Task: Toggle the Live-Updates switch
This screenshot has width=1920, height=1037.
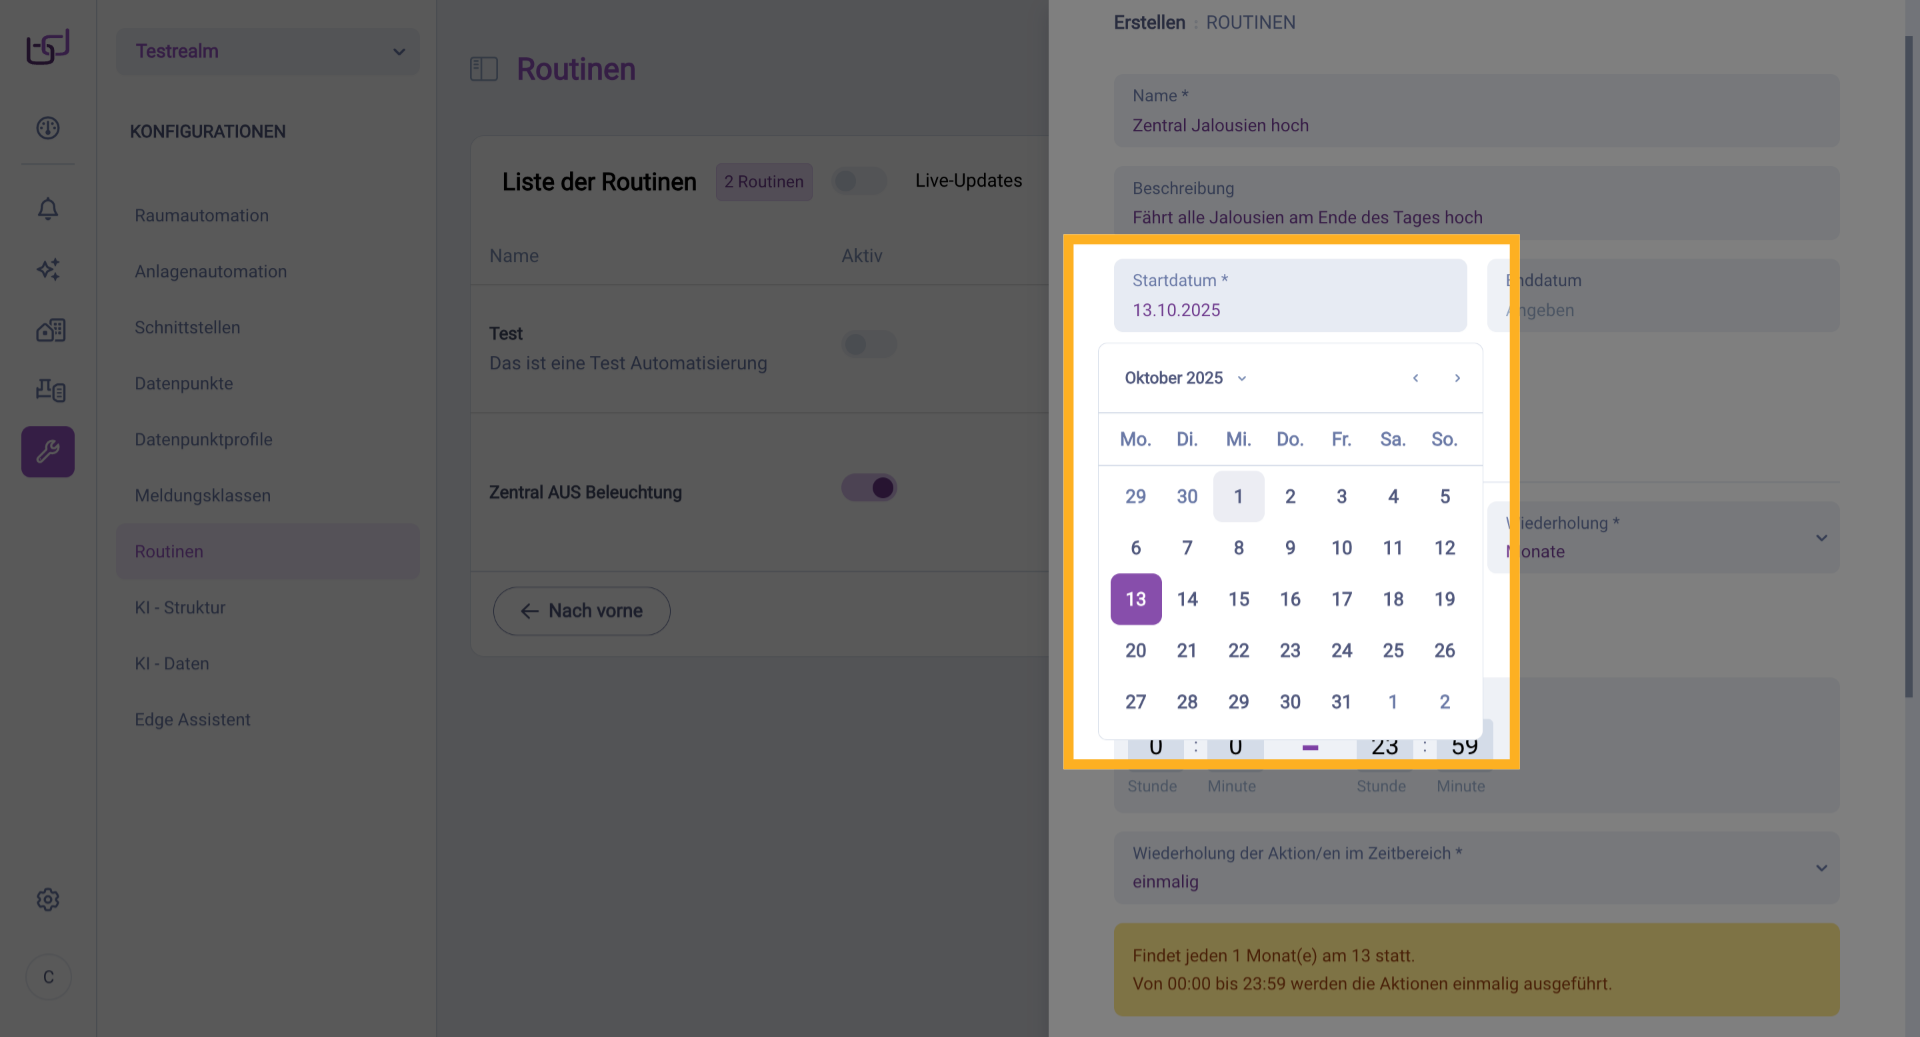Action: point(859,181)
